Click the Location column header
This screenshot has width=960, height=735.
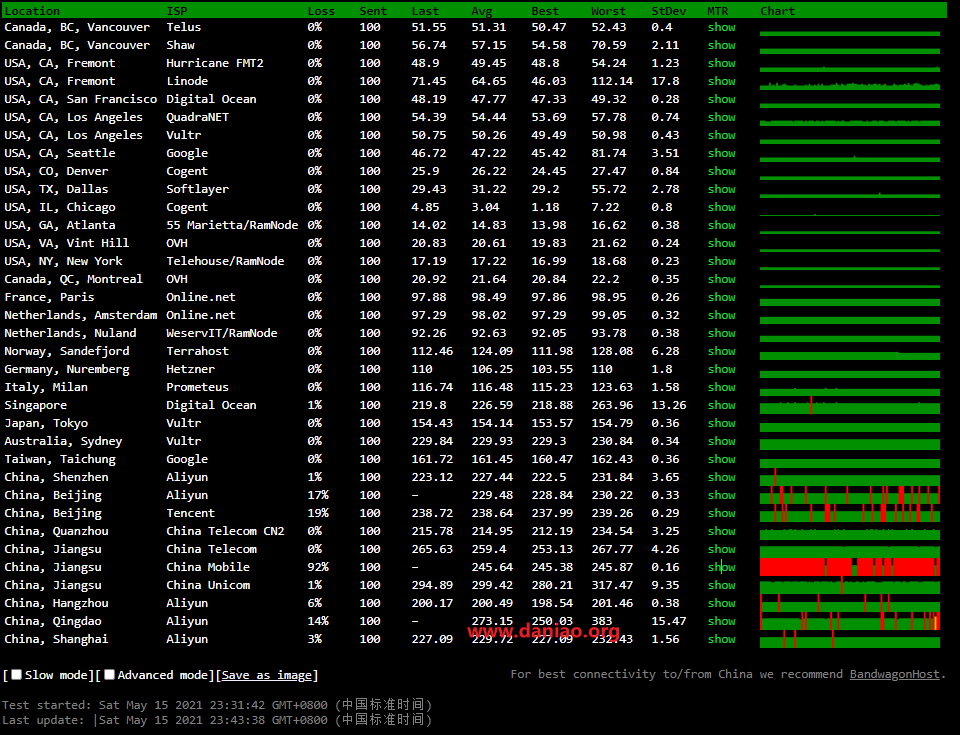32,11
